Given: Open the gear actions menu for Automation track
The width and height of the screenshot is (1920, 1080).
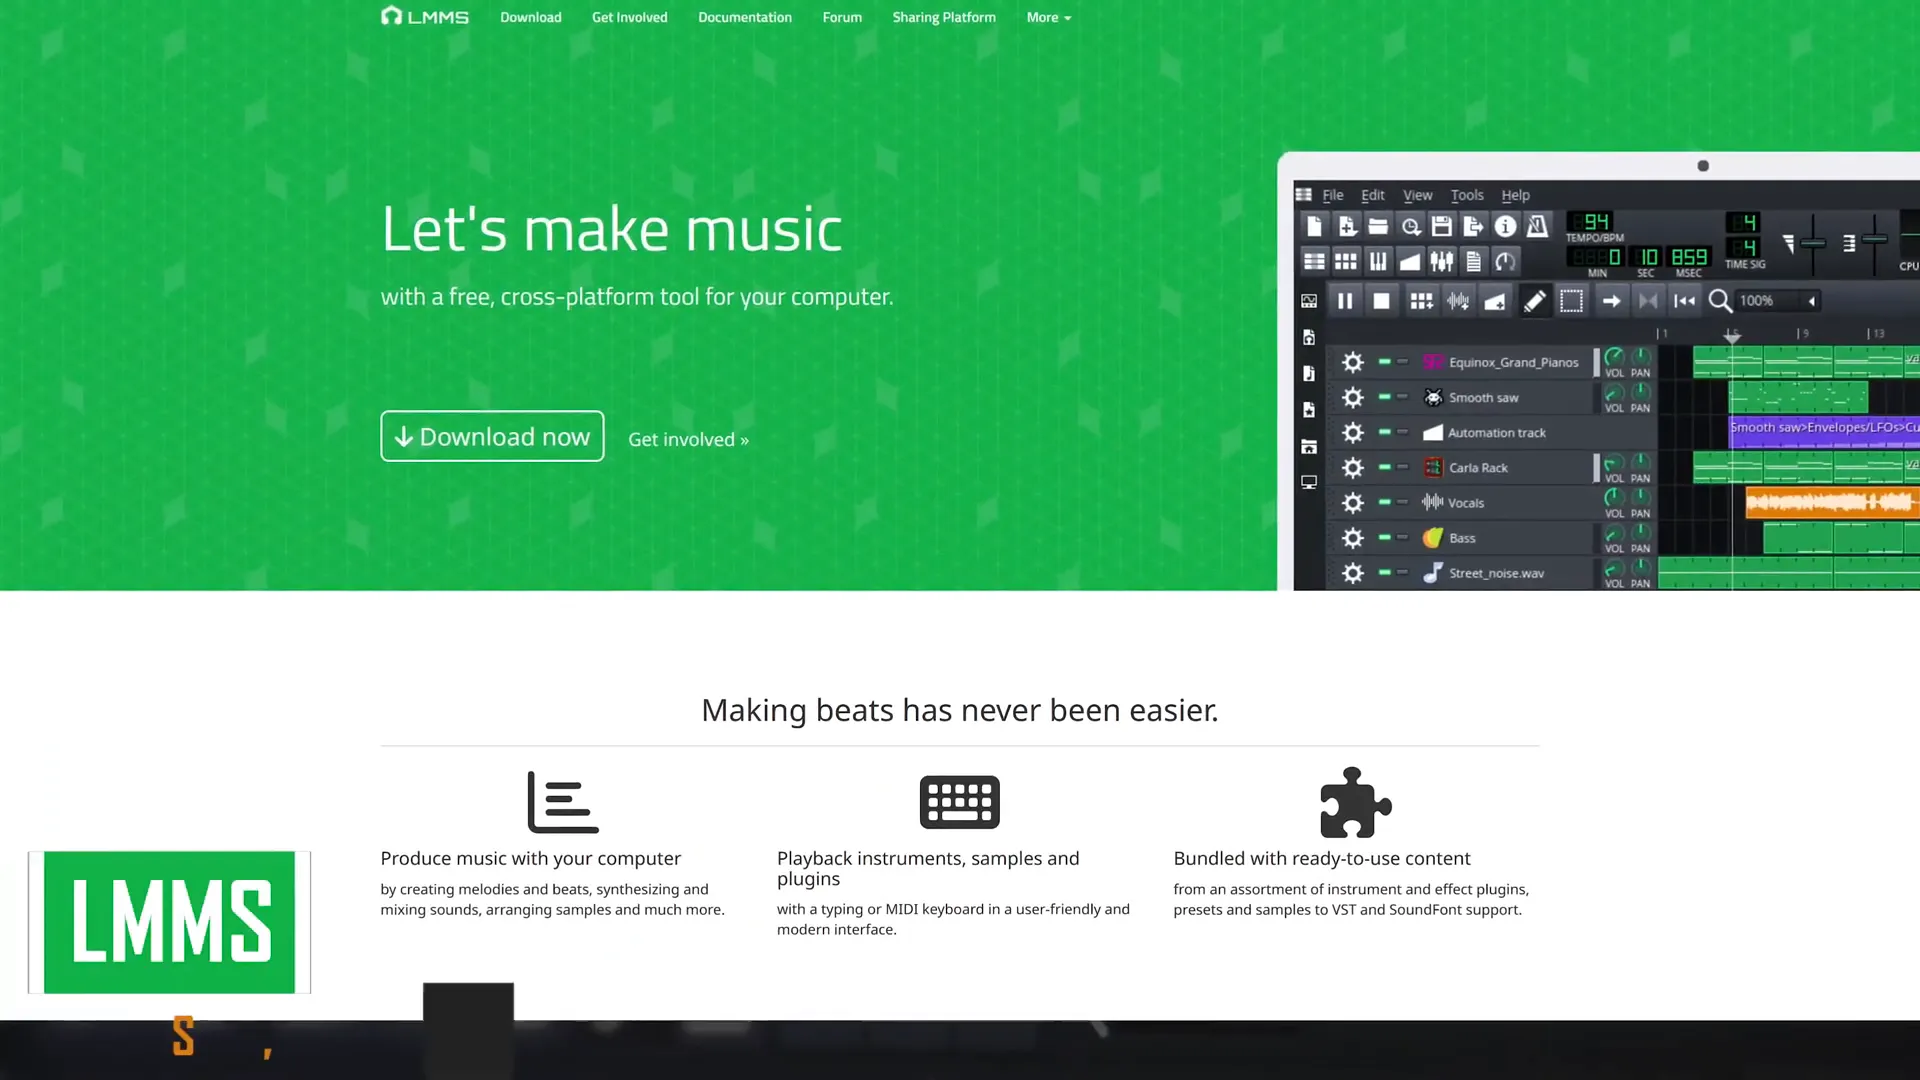Looking at the screenshot, I should click(x=1352, y=432).
